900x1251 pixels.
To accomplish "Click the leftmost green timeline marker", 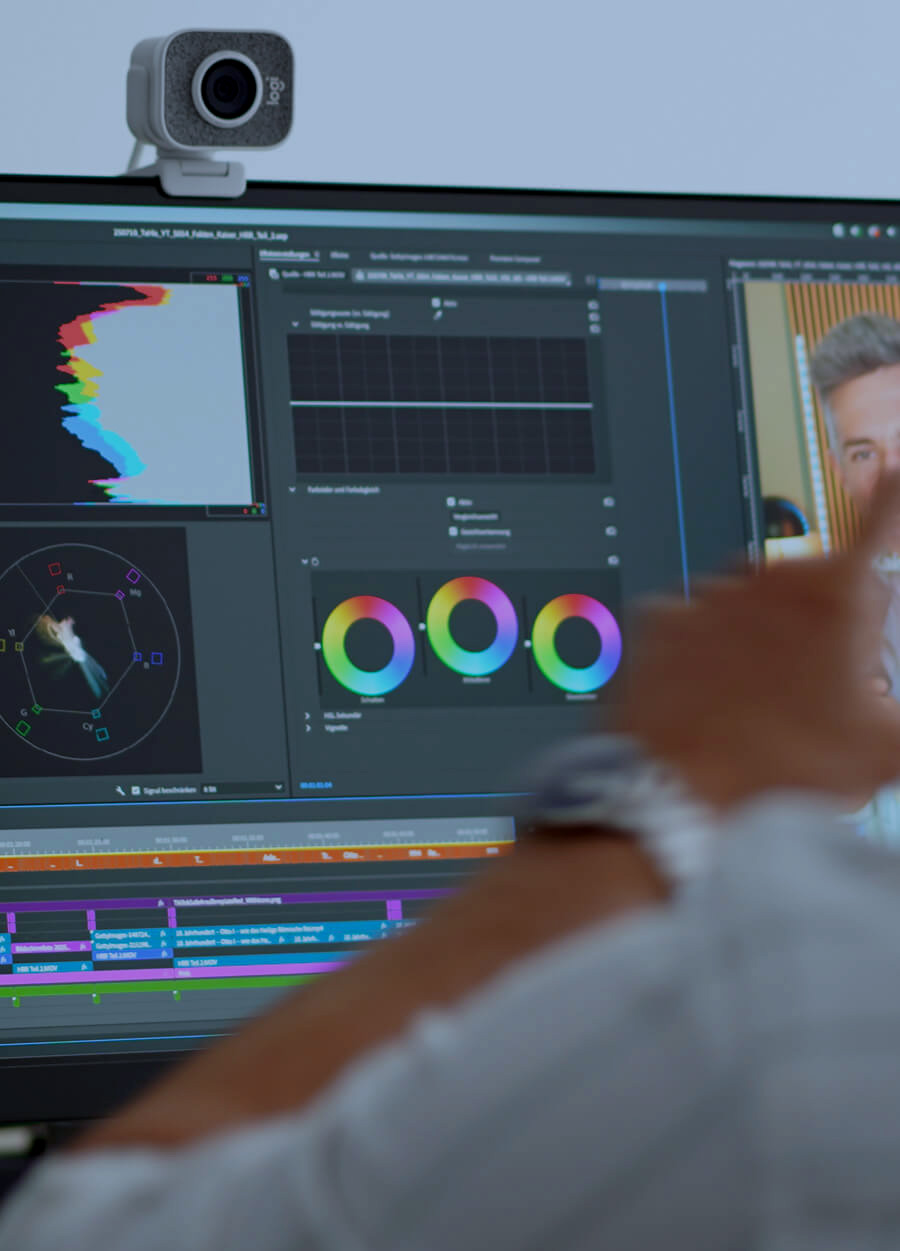I will click(15, 999).
